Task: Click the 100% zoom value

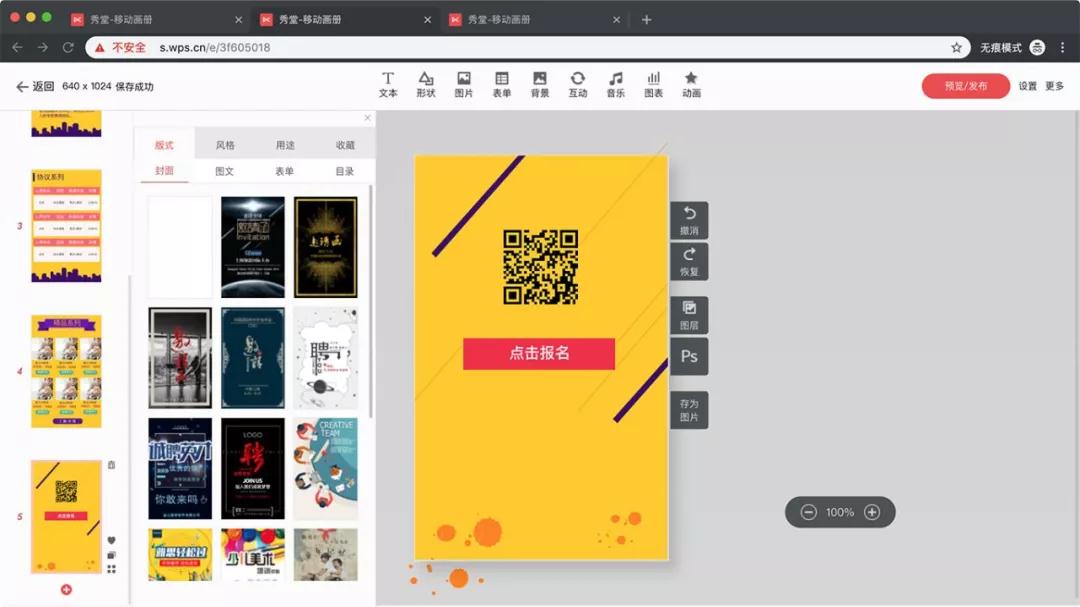Action: [x=840, y=512]
